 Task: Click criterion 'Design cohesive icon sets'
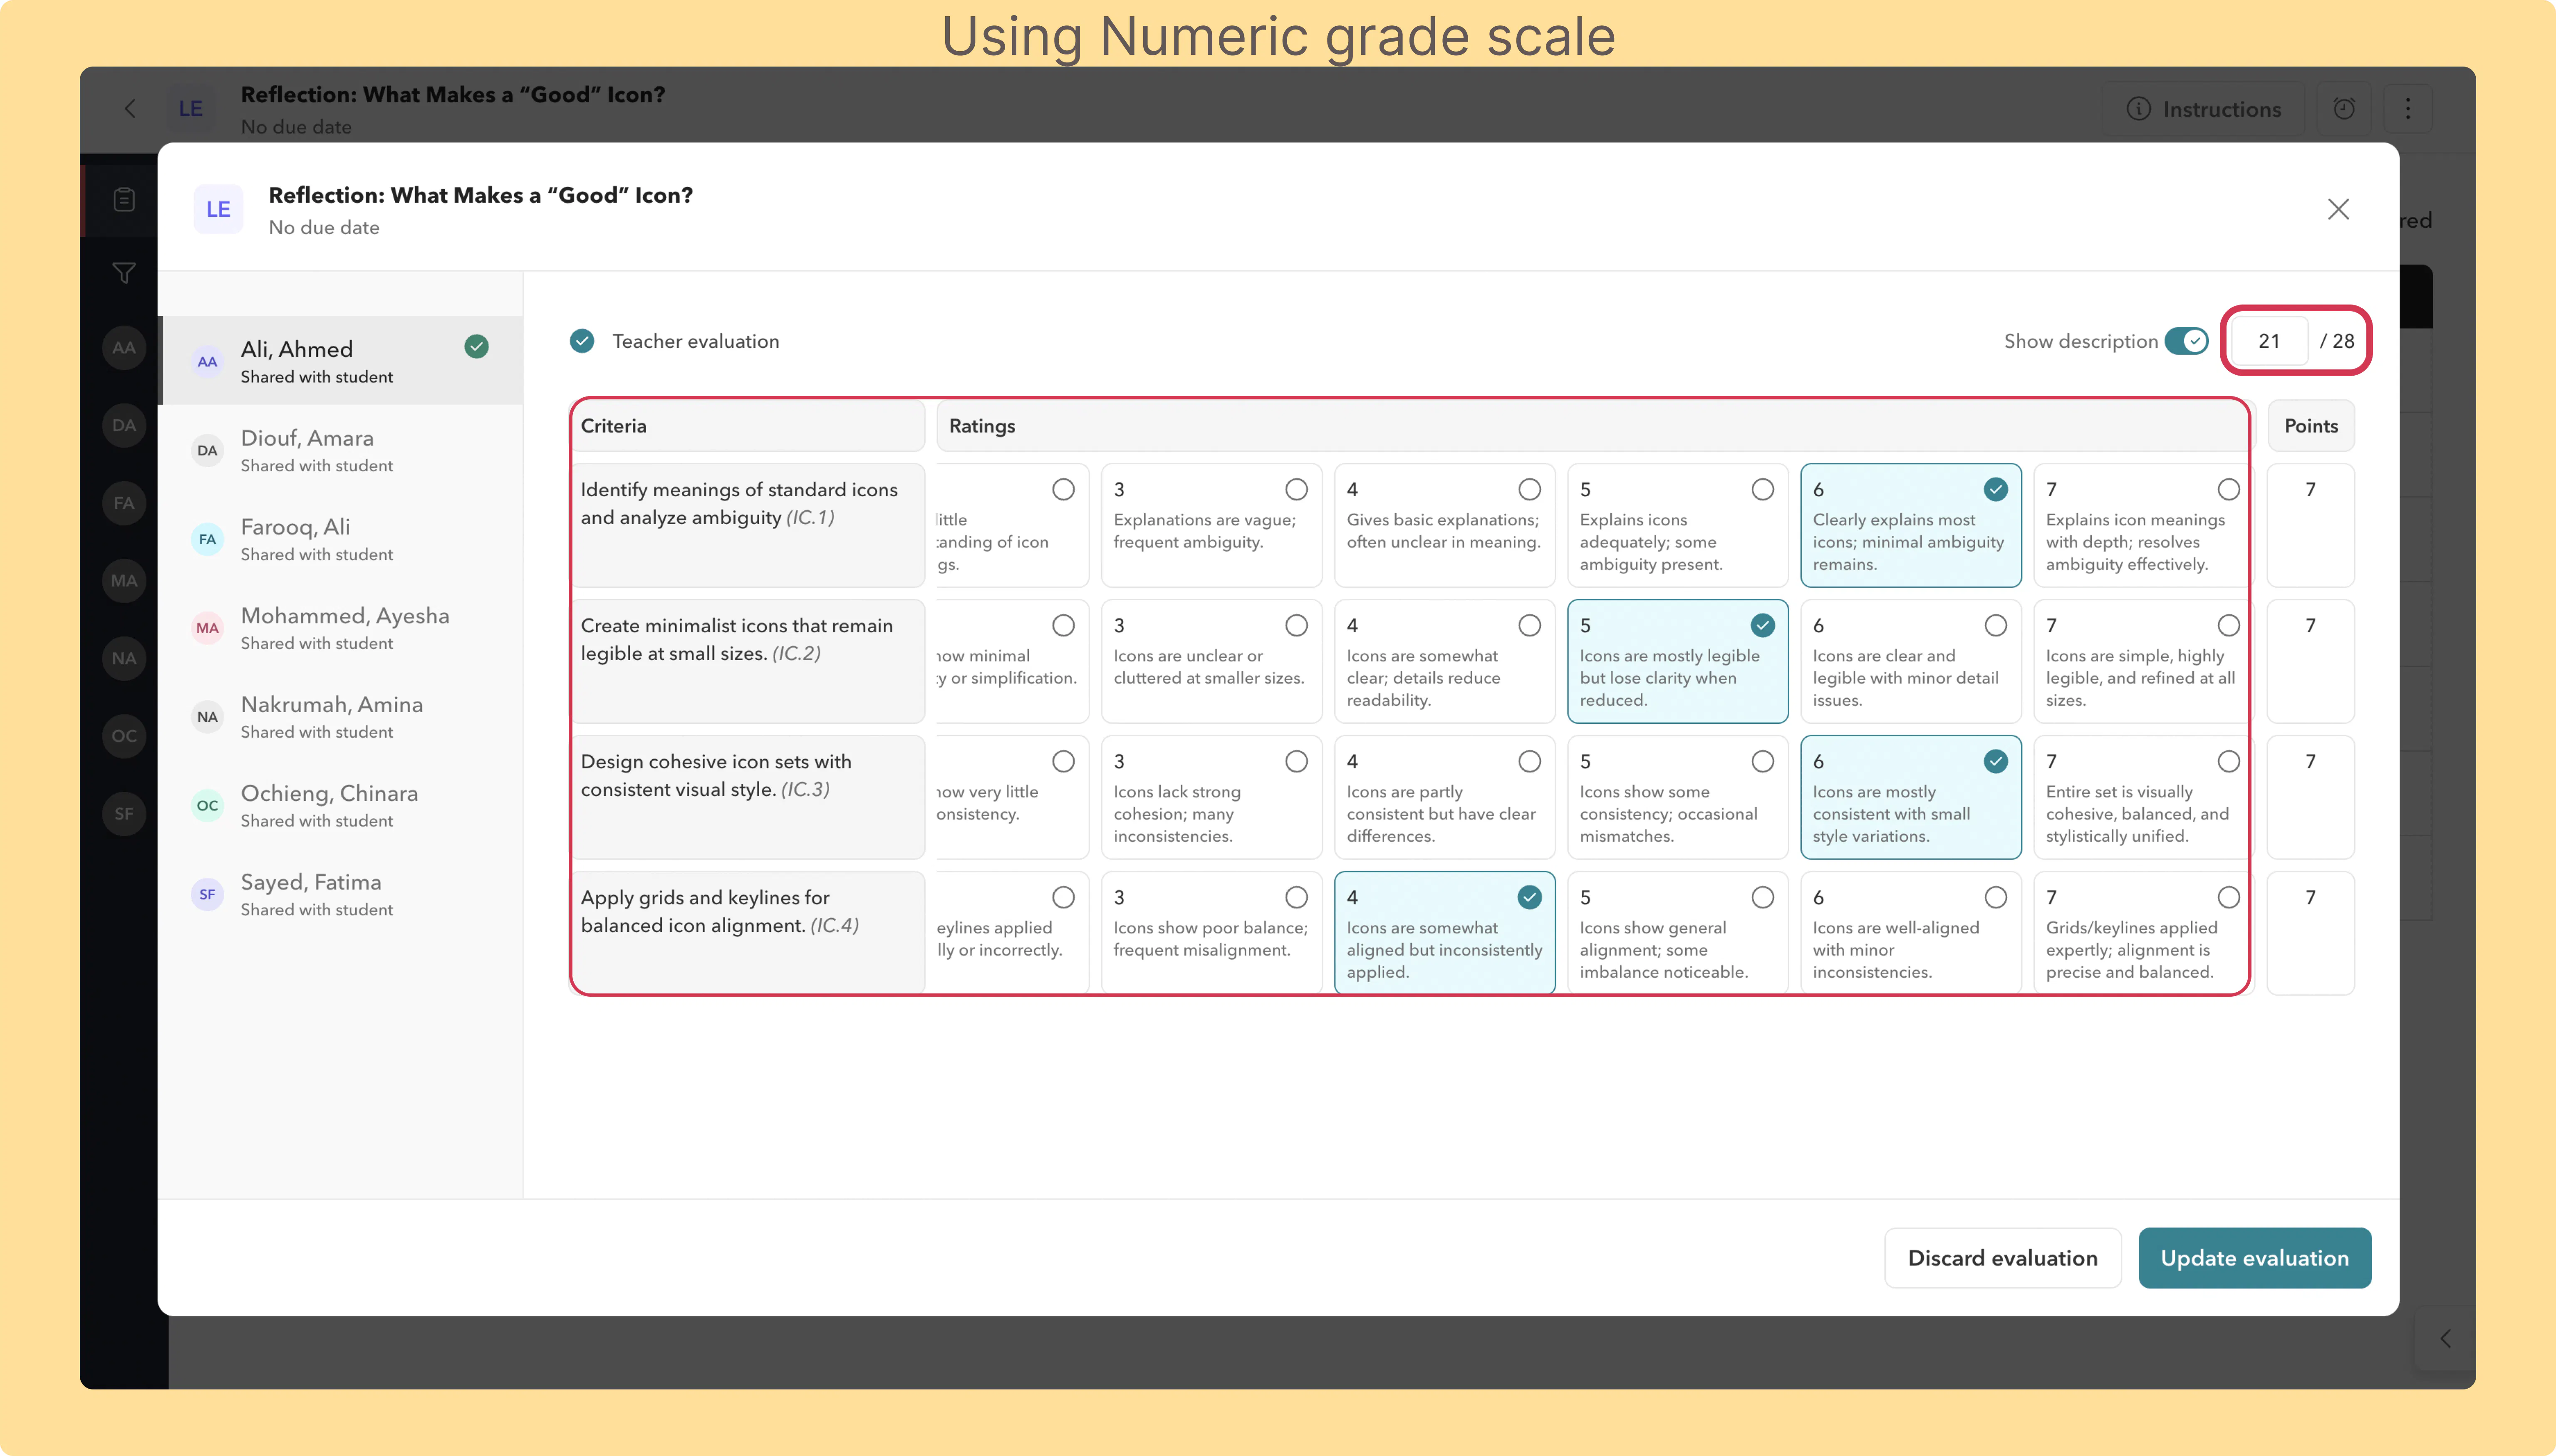748,797
